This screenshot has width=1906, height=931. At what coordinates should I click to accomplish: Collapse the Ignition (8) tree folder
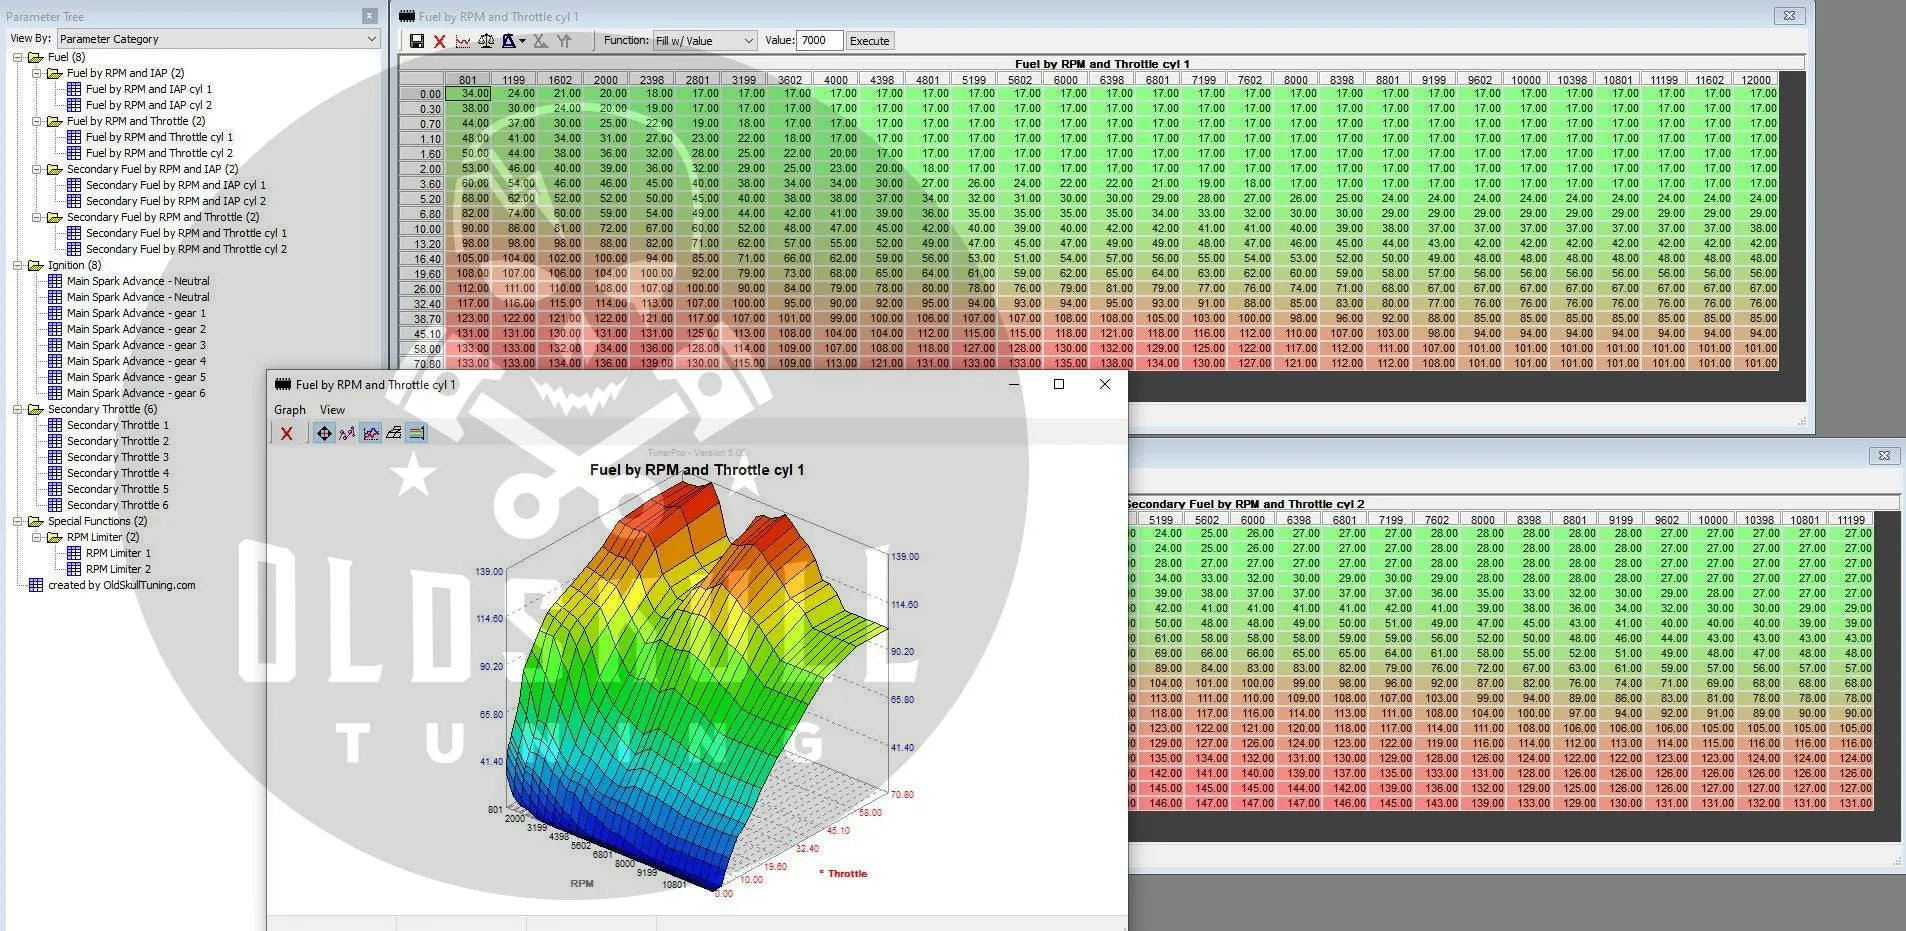(18, 265)
